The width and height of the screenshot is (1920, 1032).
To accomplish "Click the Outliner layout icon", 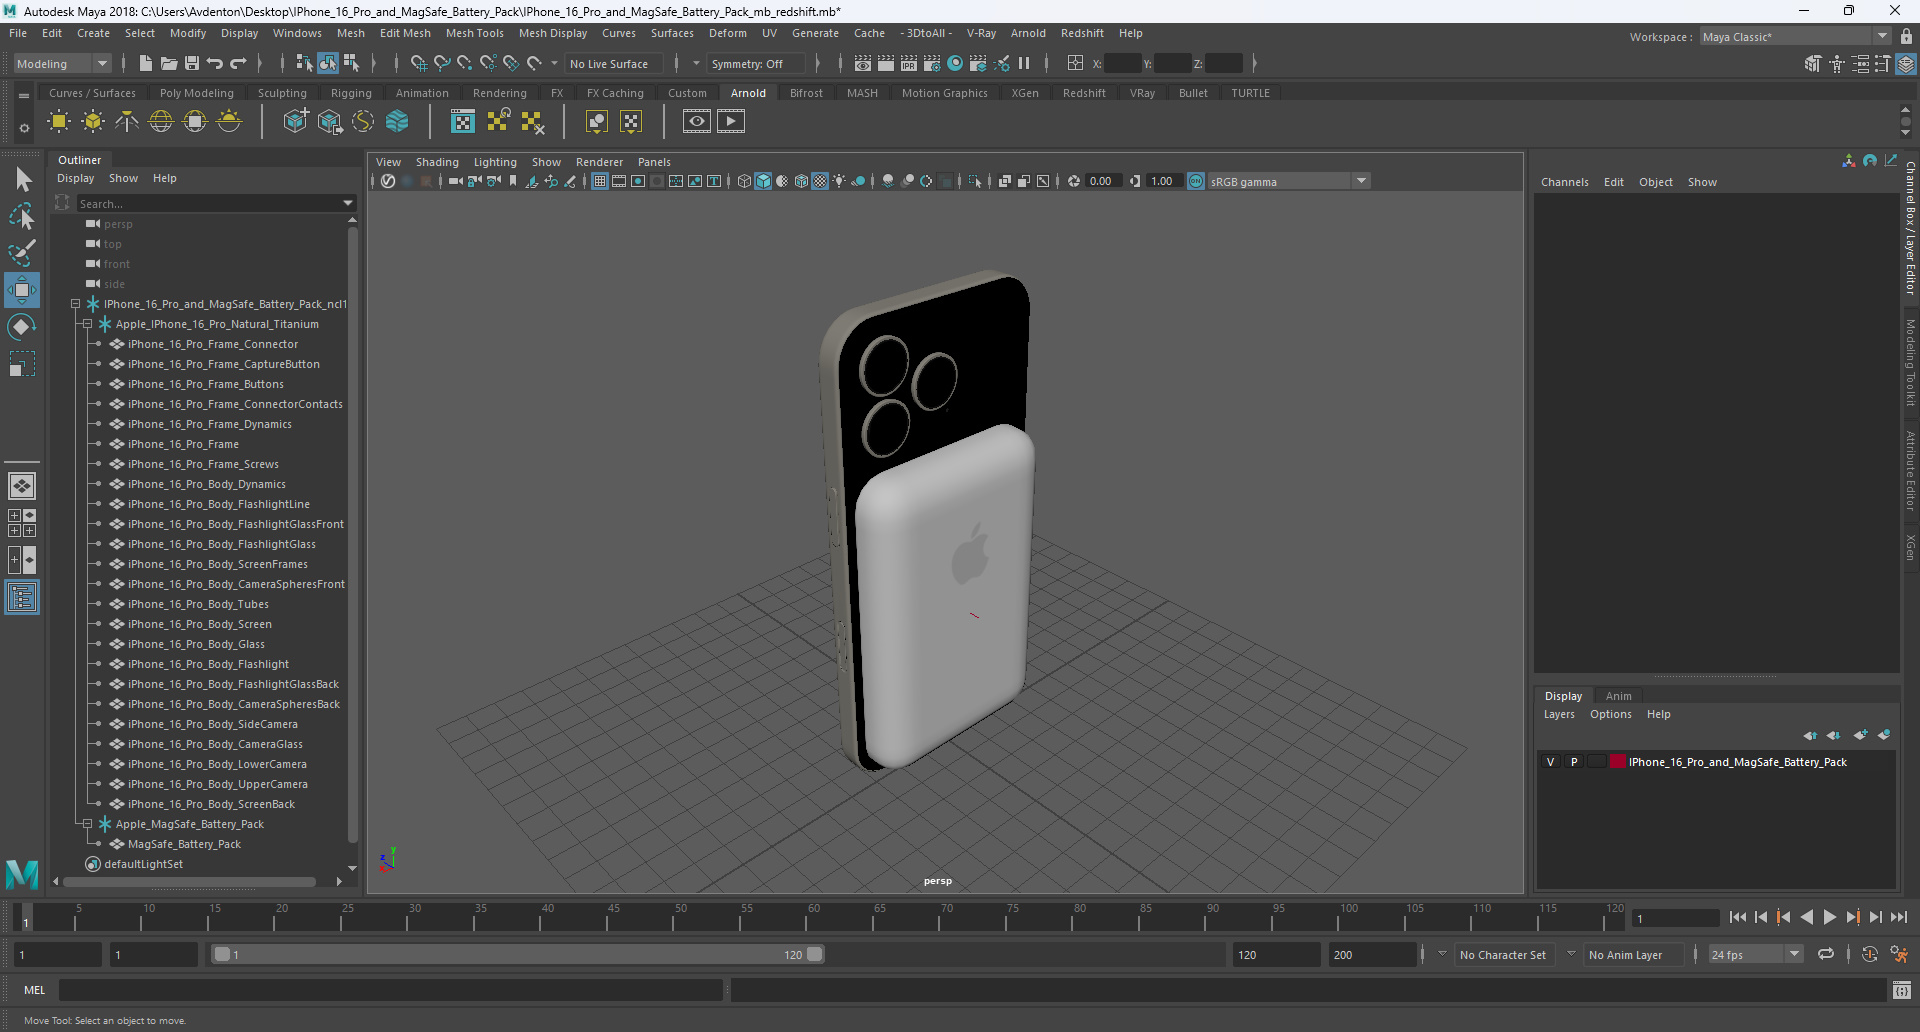I will coord(22,598).
